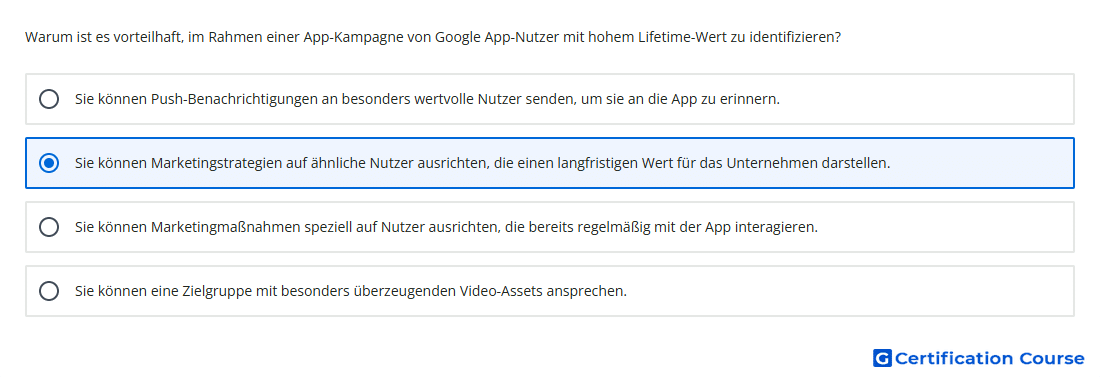Click empty area of fourth answer box

[x=849, y=291]
